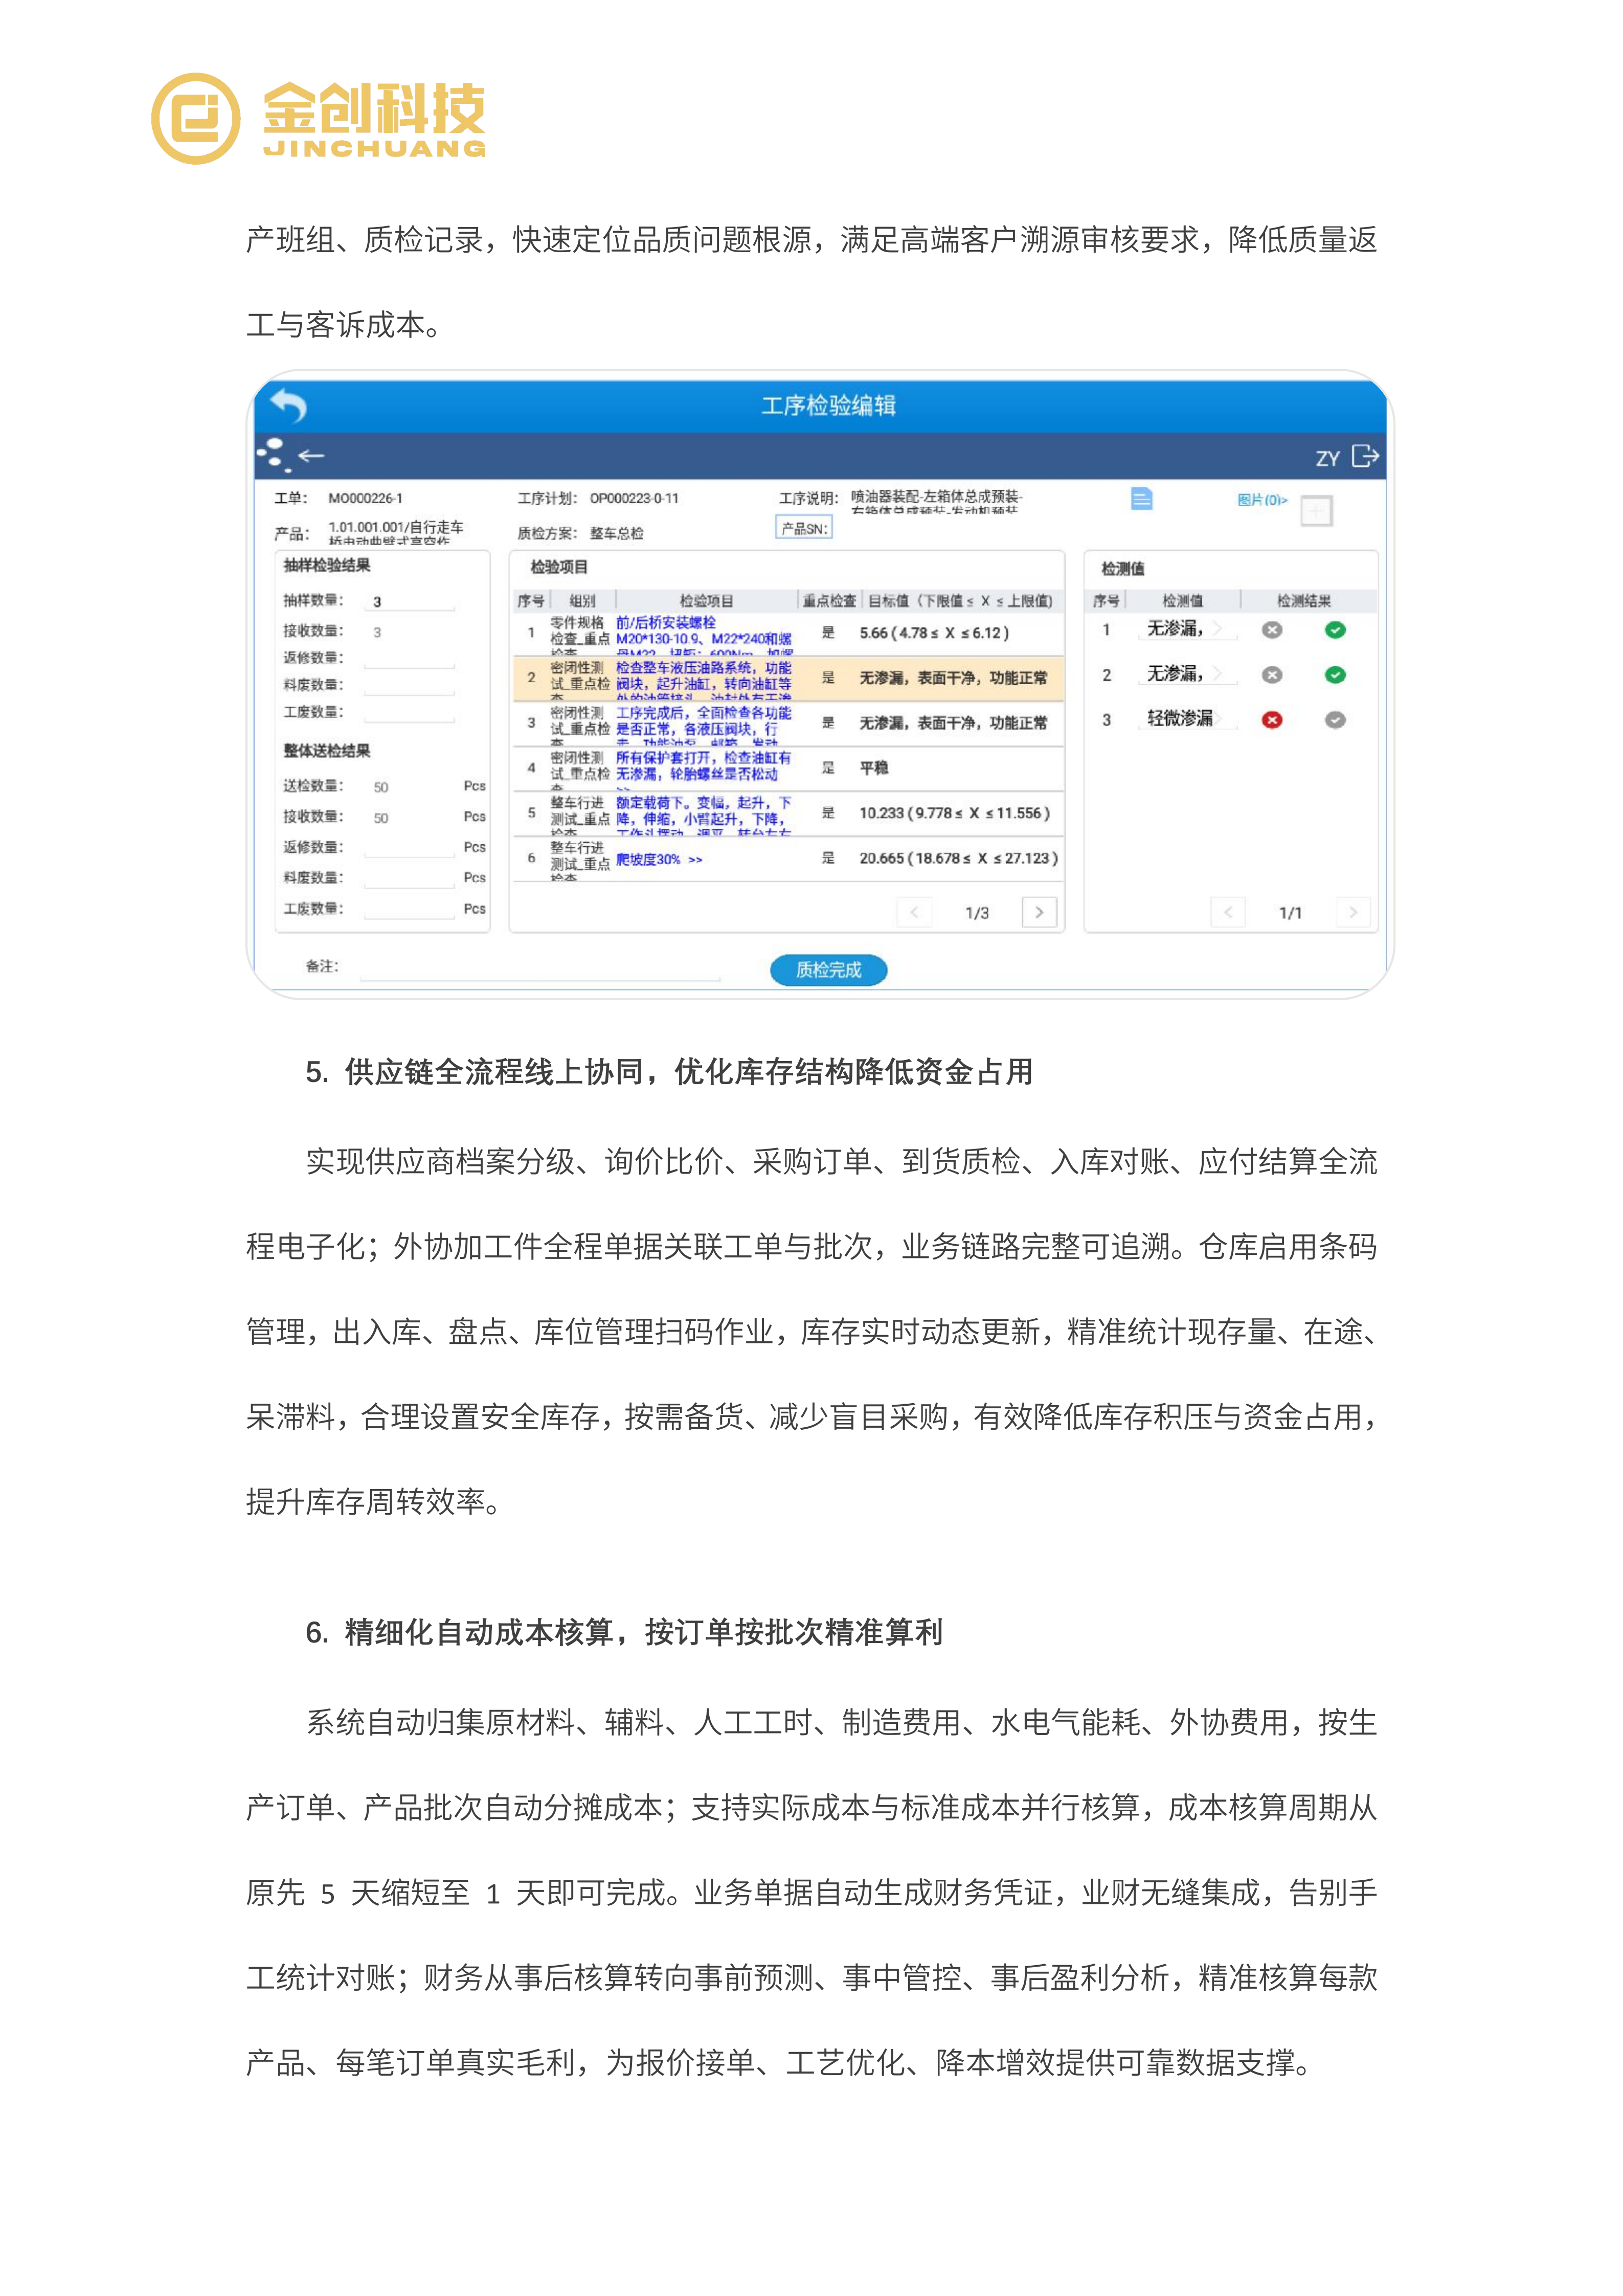Screen dimensions: 1623x2296
Task: Click the 产品SN: input box
Action: [x=804, y=528]
